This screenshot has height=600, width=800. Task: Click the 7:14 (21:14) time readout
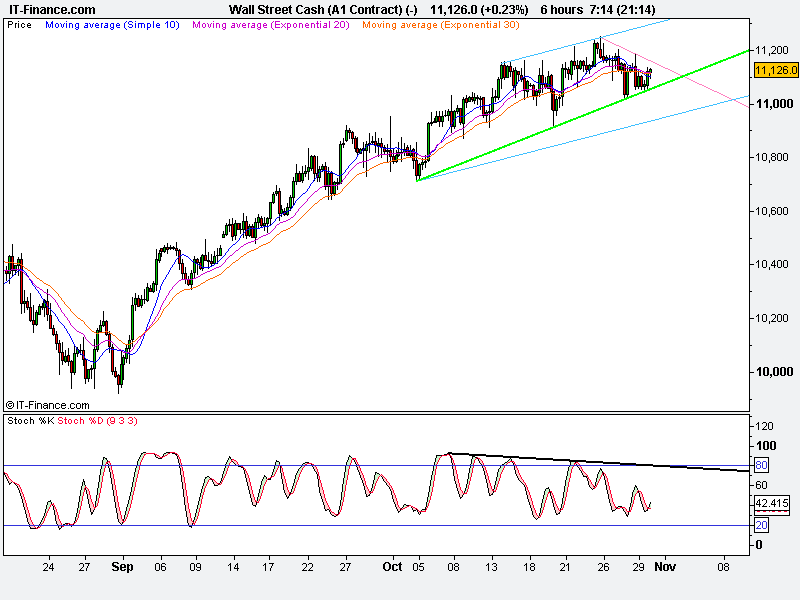[x=621, y=10]
